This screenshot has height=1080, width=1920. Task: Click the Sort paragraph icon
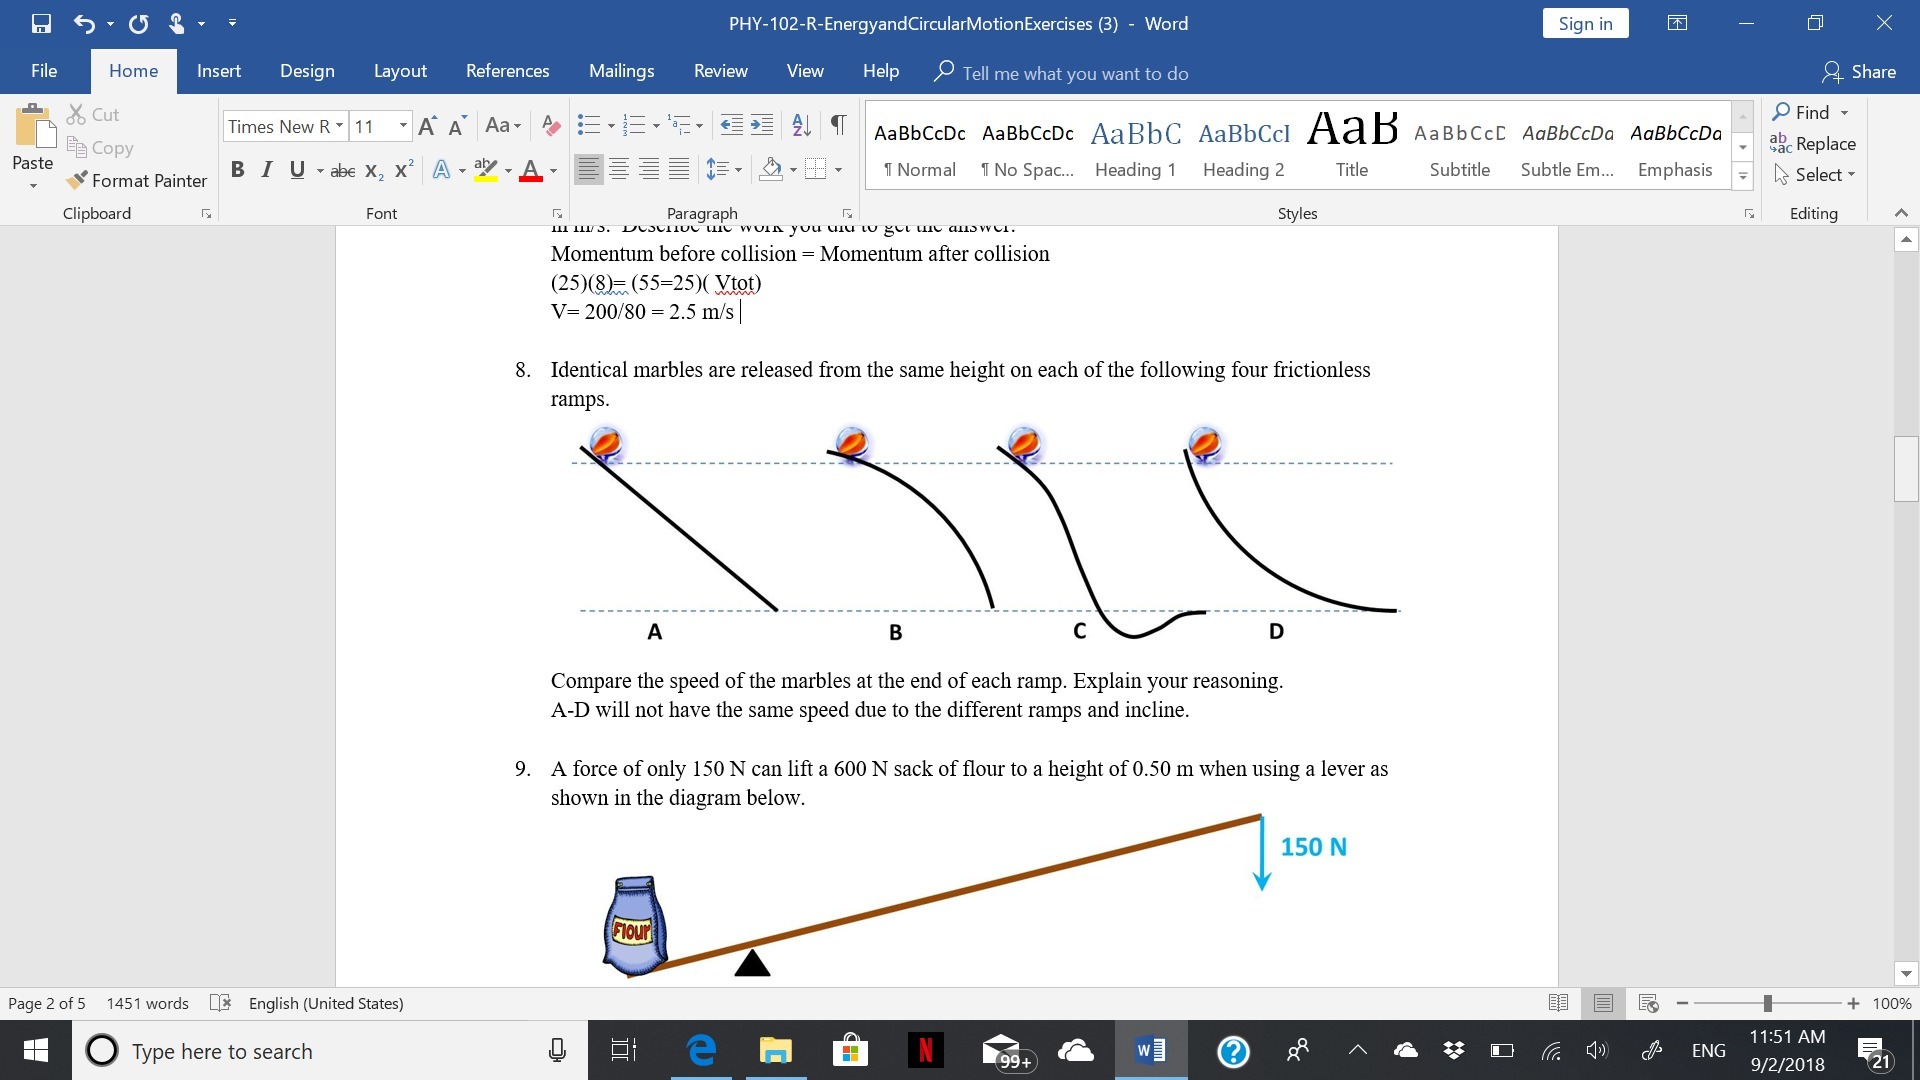pos(801,125)
